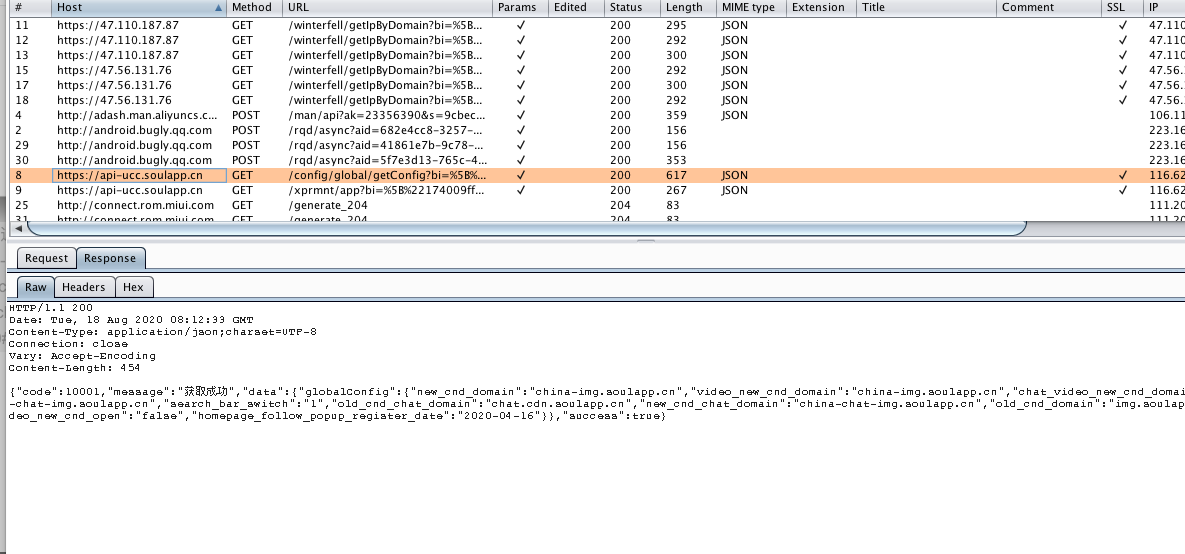Select row 30 with length 353
This screenshot has width=1185, height=554.
click(x=597, y=160)
